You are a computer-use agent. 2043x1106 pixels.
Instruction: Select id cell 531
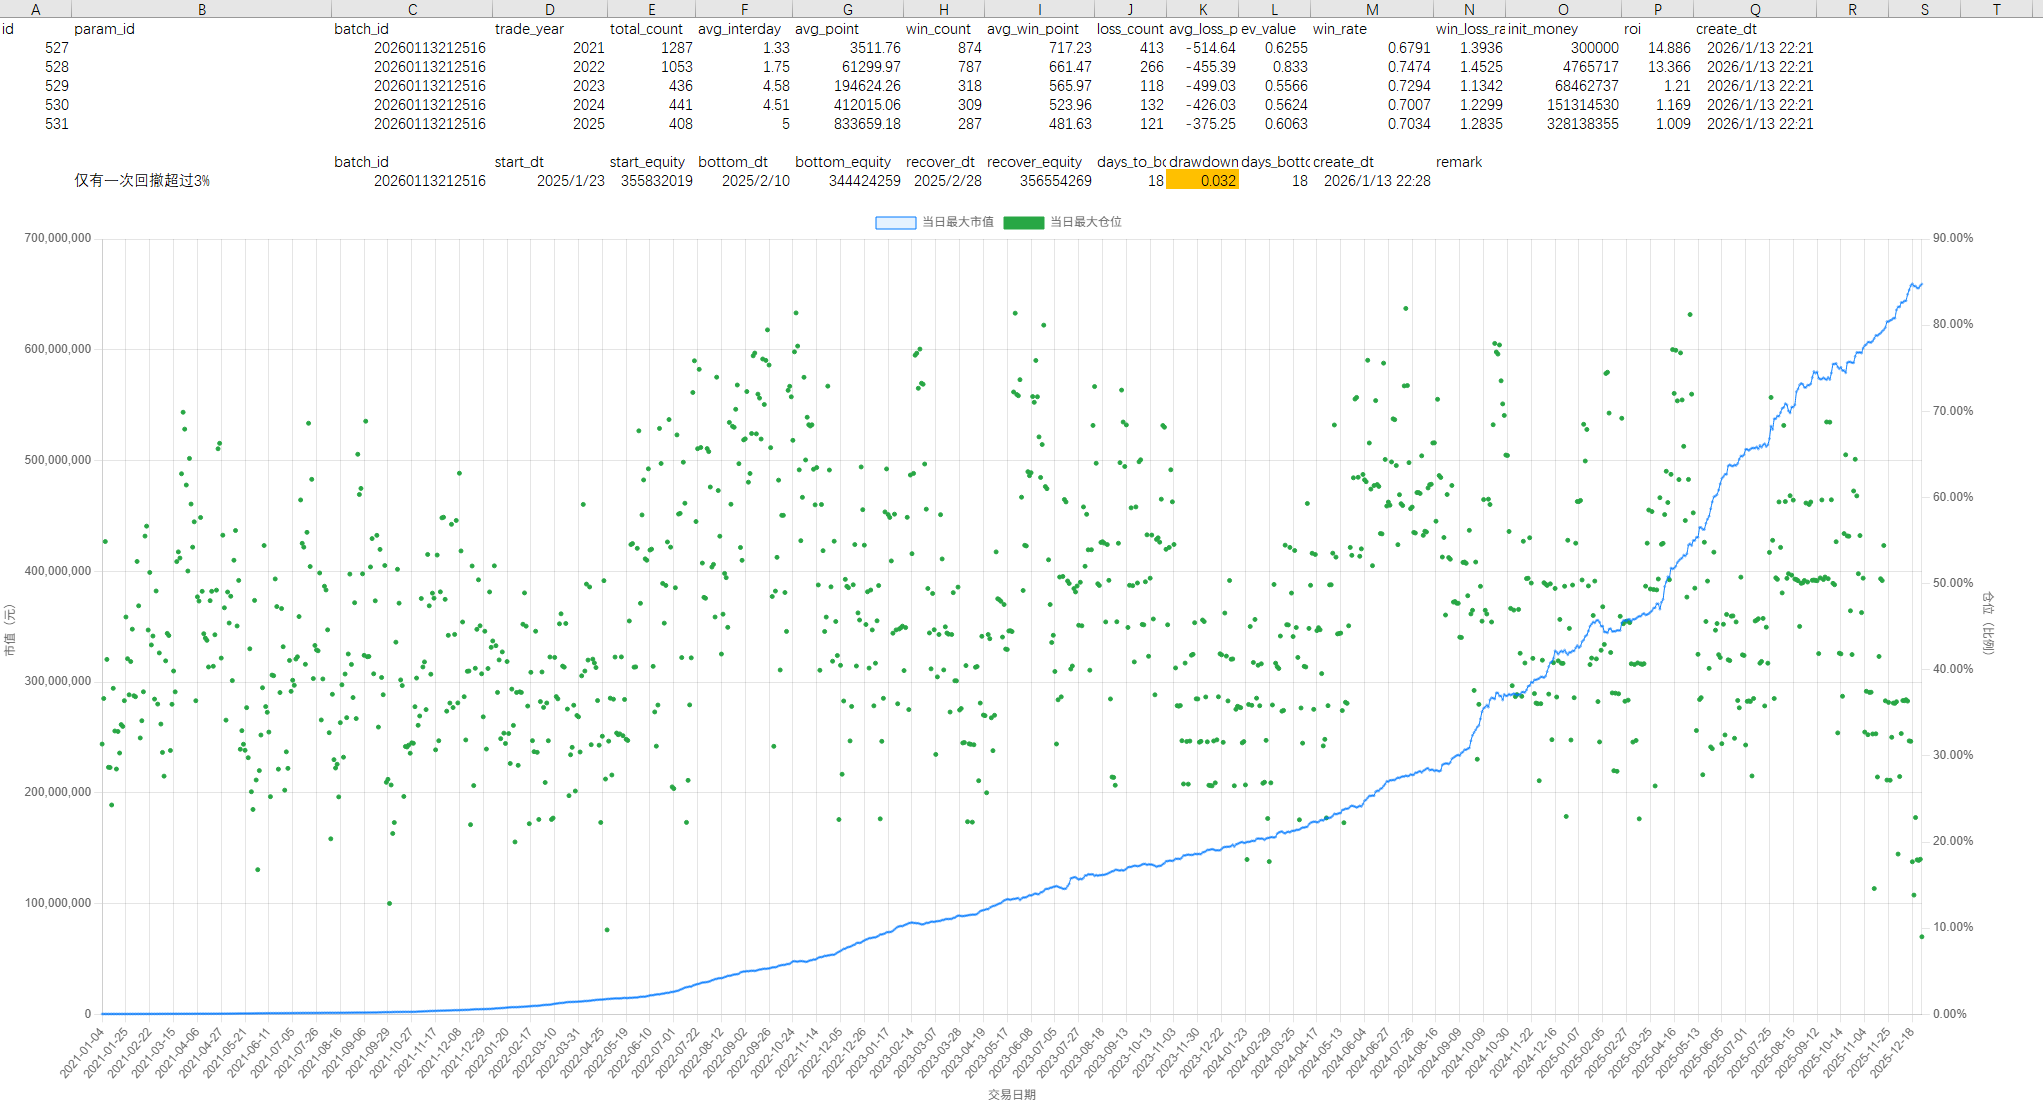(x=57, y=124)
